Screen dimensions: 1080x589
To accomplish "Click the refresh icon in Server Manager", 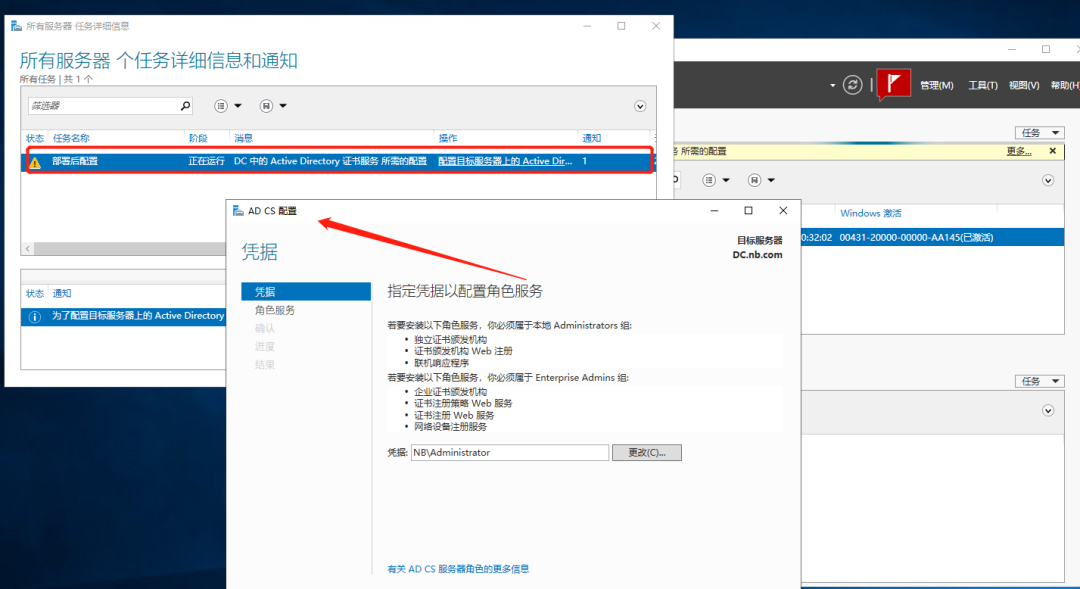I will [853, 85].
